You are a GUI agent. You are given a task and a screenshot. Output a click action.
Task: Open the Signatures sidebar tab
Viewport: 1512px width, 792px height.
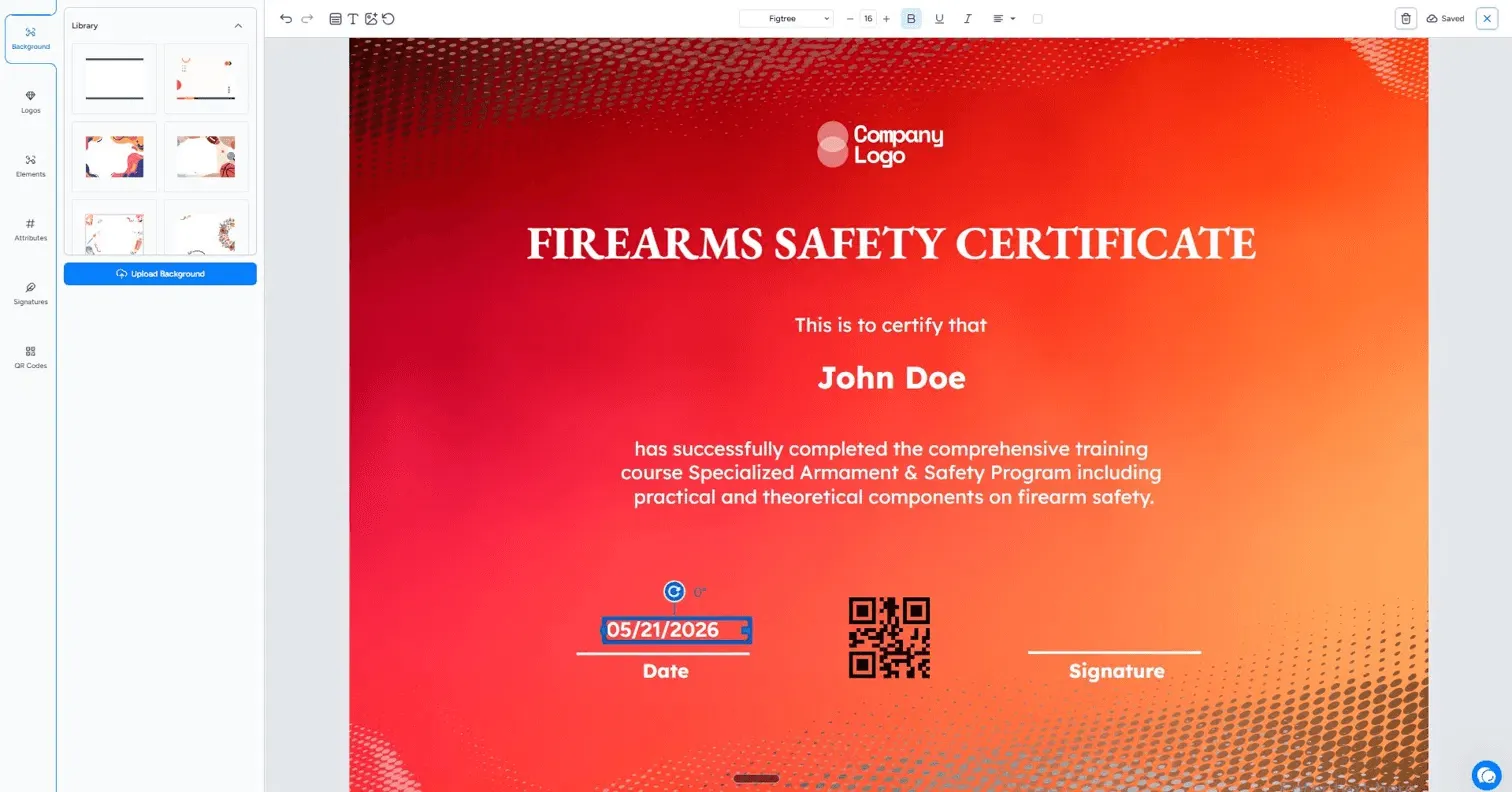coord(31,292)
